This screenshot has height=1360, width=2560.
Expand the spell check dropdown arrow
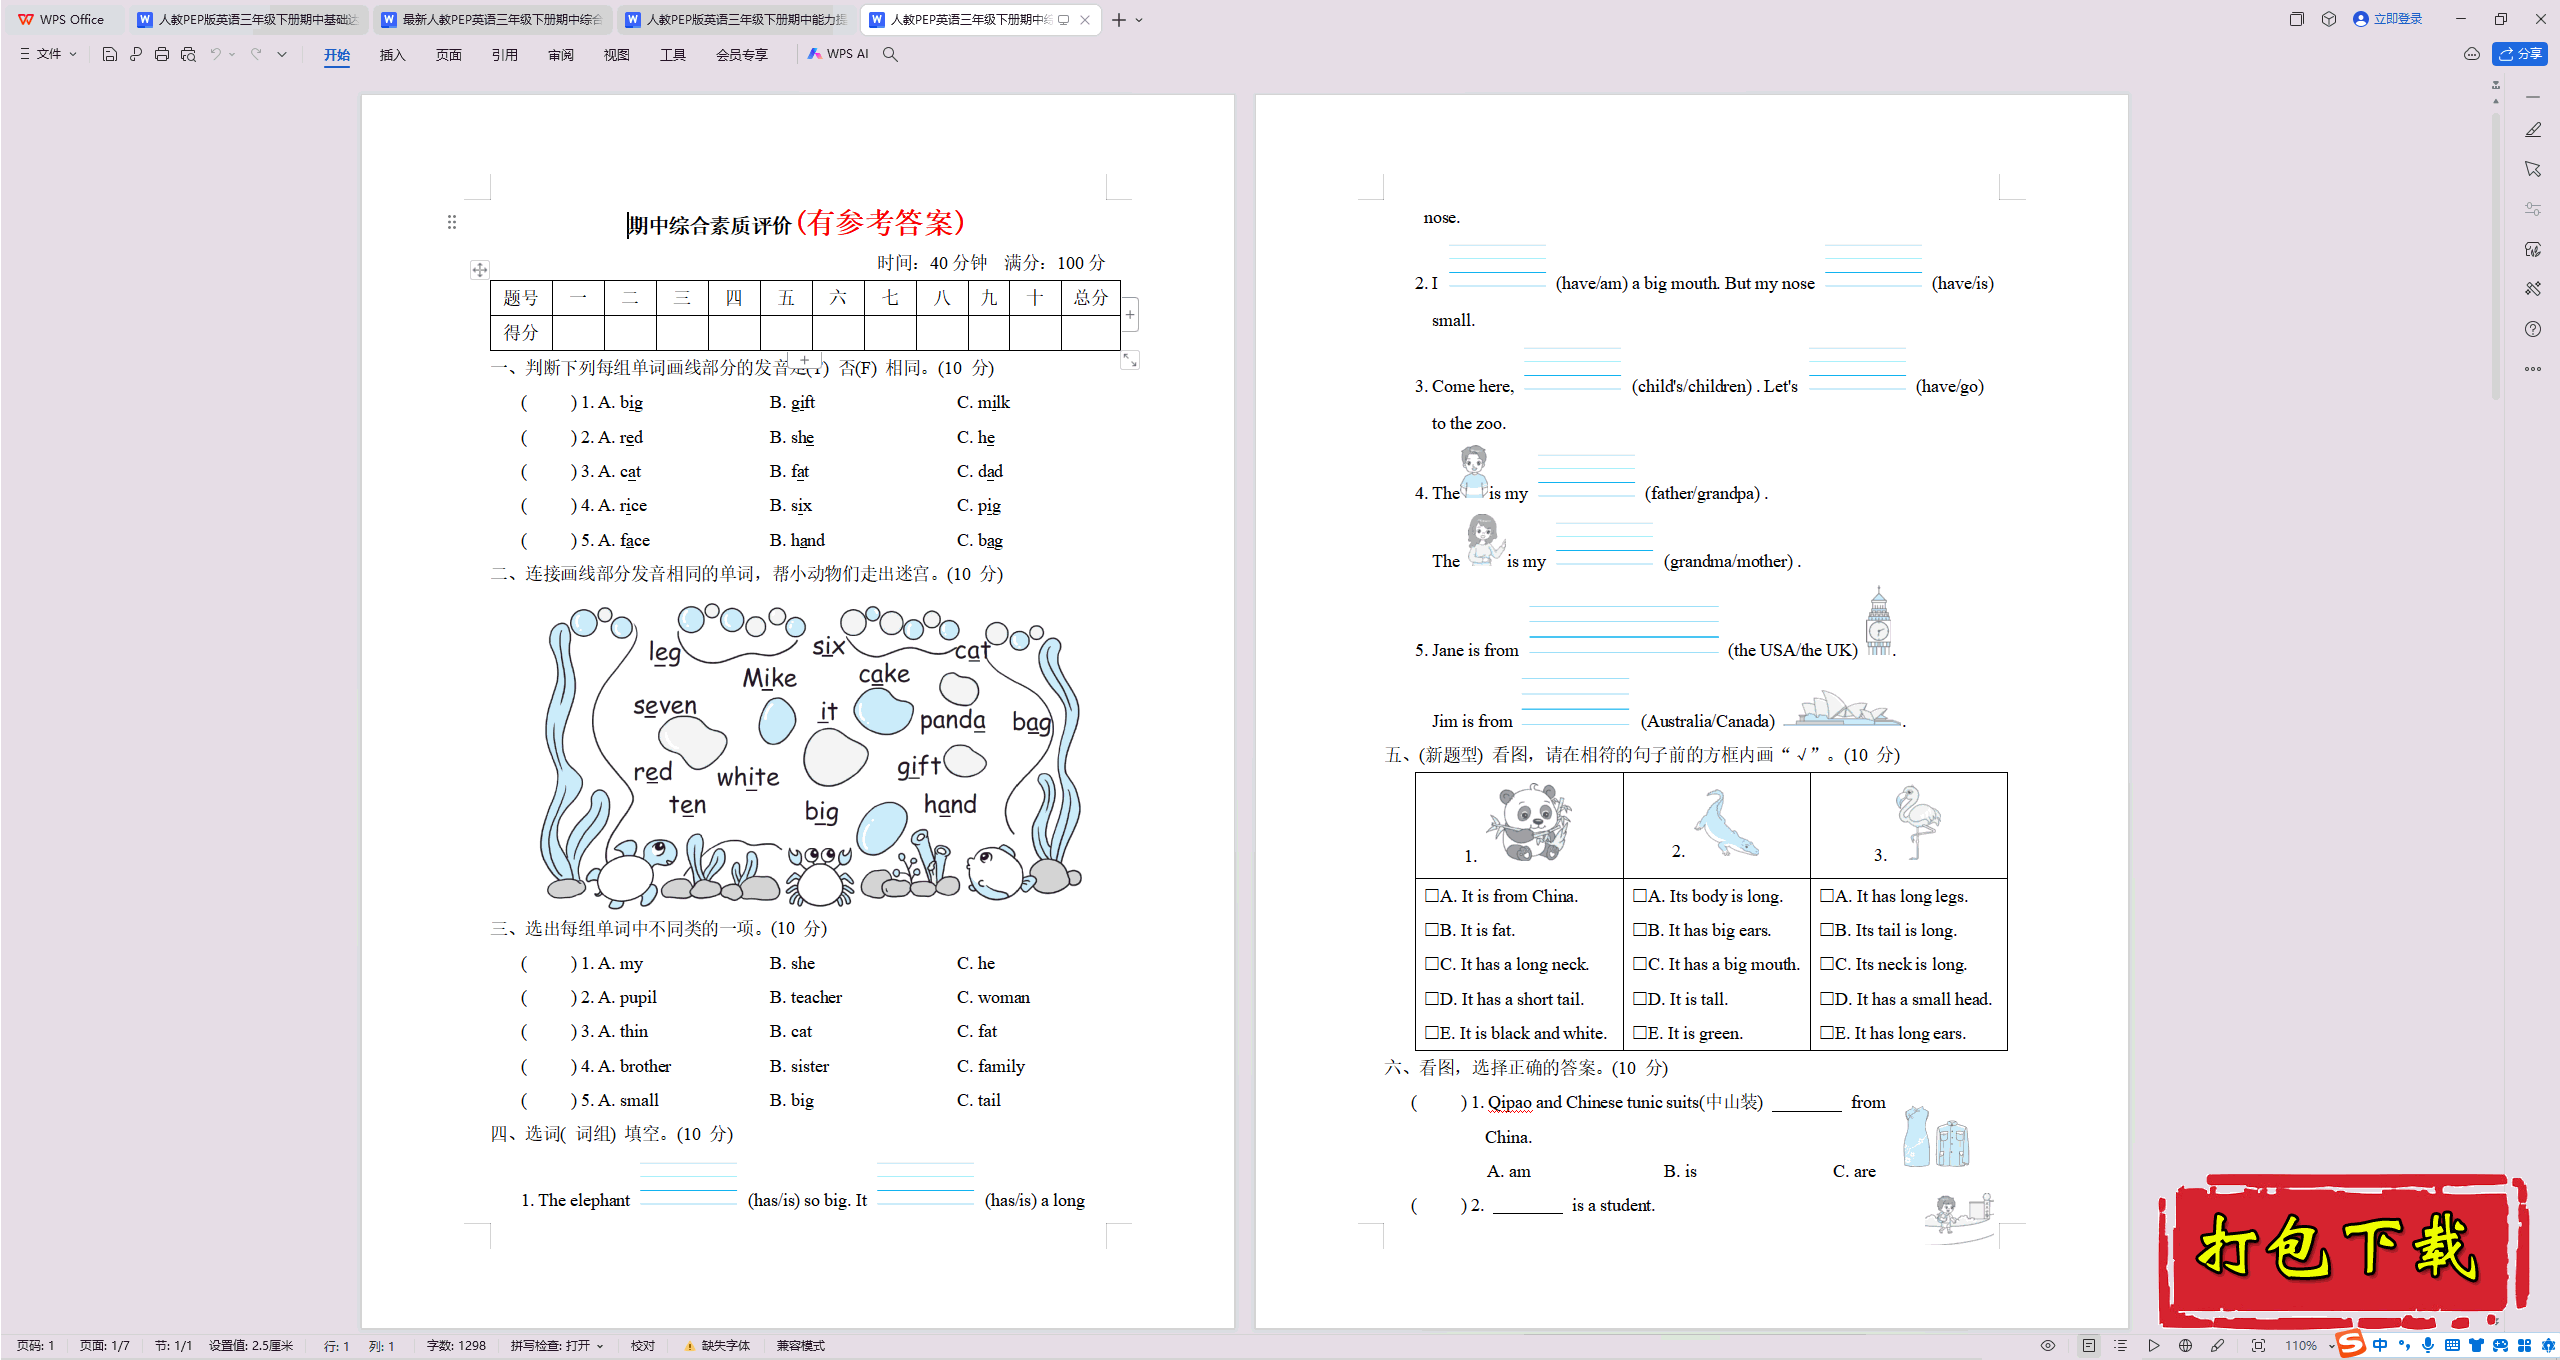600,1346
